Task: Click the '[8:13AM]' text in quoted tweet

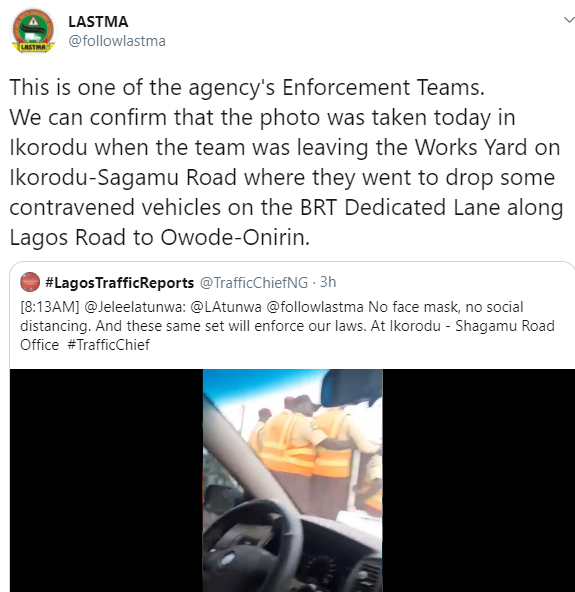Action: pyautogui.click(x=49, y=307)
